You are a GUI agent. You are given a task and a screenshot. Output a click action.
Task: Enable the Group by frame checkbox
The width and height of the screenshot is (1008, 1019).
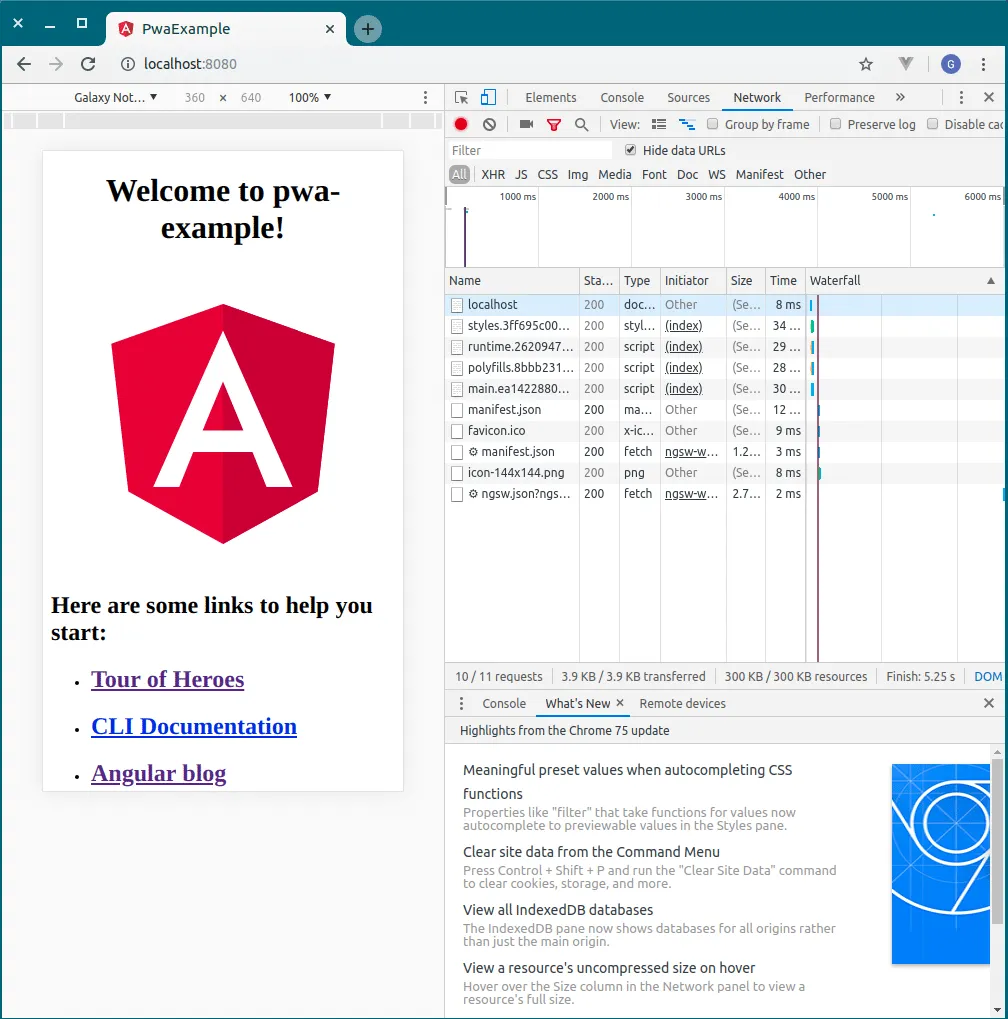(x=711, y=124)
